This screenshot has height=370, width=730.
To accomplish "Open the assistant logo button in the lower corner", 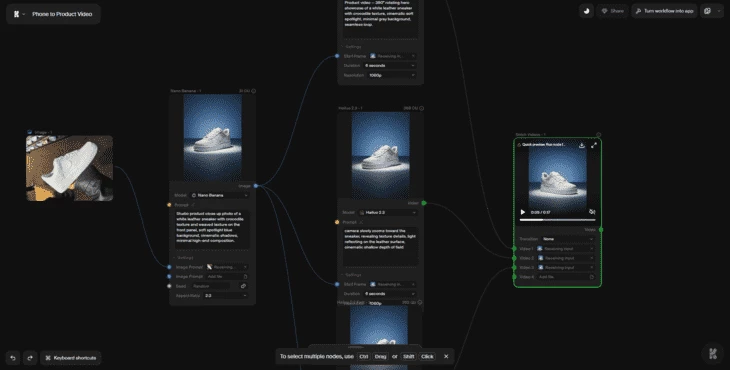I will coord(712,353).
